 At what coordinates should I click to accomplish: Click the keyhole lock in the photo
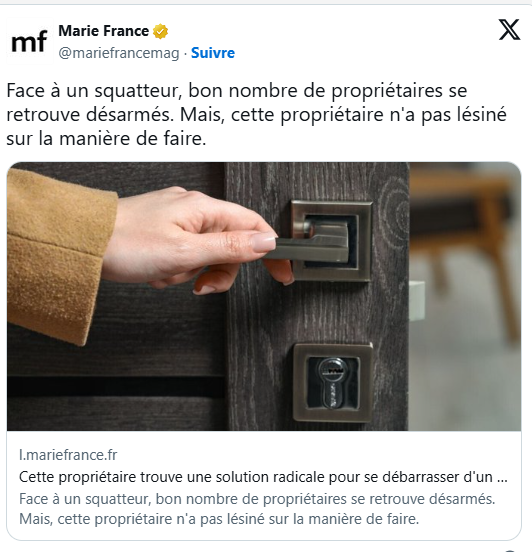[x=333, y=383]
